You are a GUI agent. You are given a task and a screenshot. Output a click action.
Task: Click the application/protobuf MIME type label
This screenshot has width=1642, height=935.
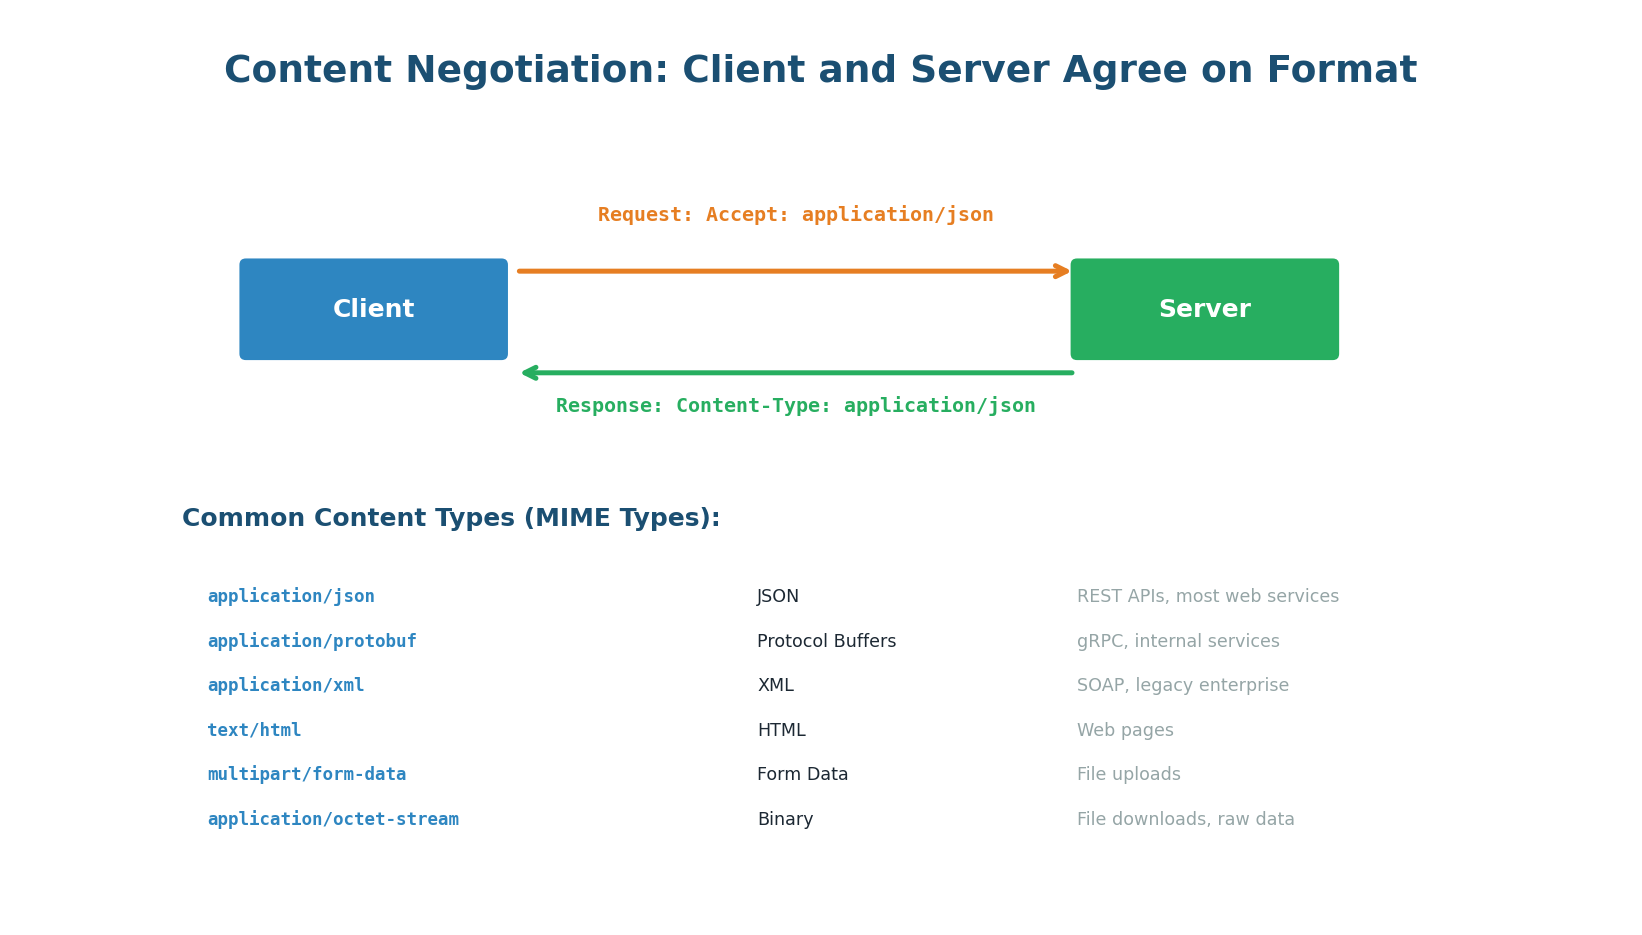tap(312, 641)
